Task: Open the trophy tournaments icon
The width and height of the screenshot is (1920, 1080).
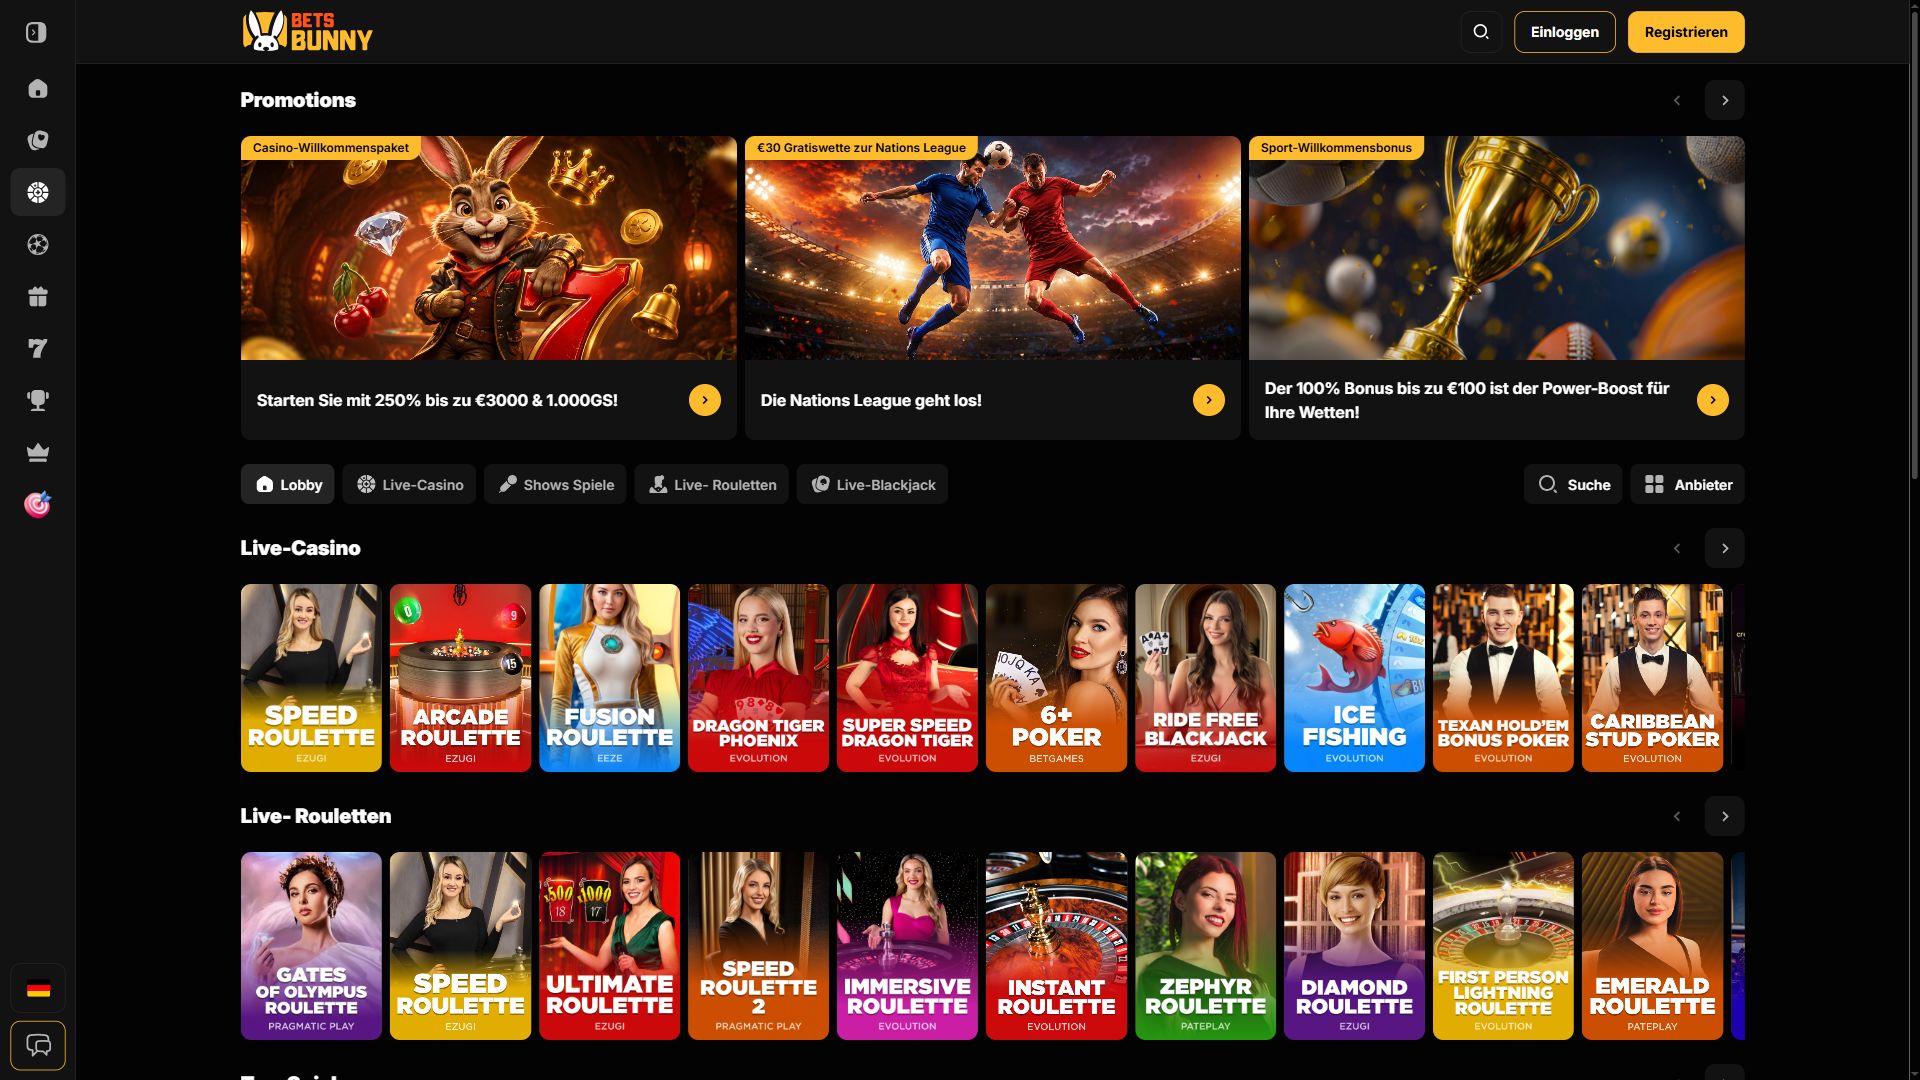Action: [38, 401]
